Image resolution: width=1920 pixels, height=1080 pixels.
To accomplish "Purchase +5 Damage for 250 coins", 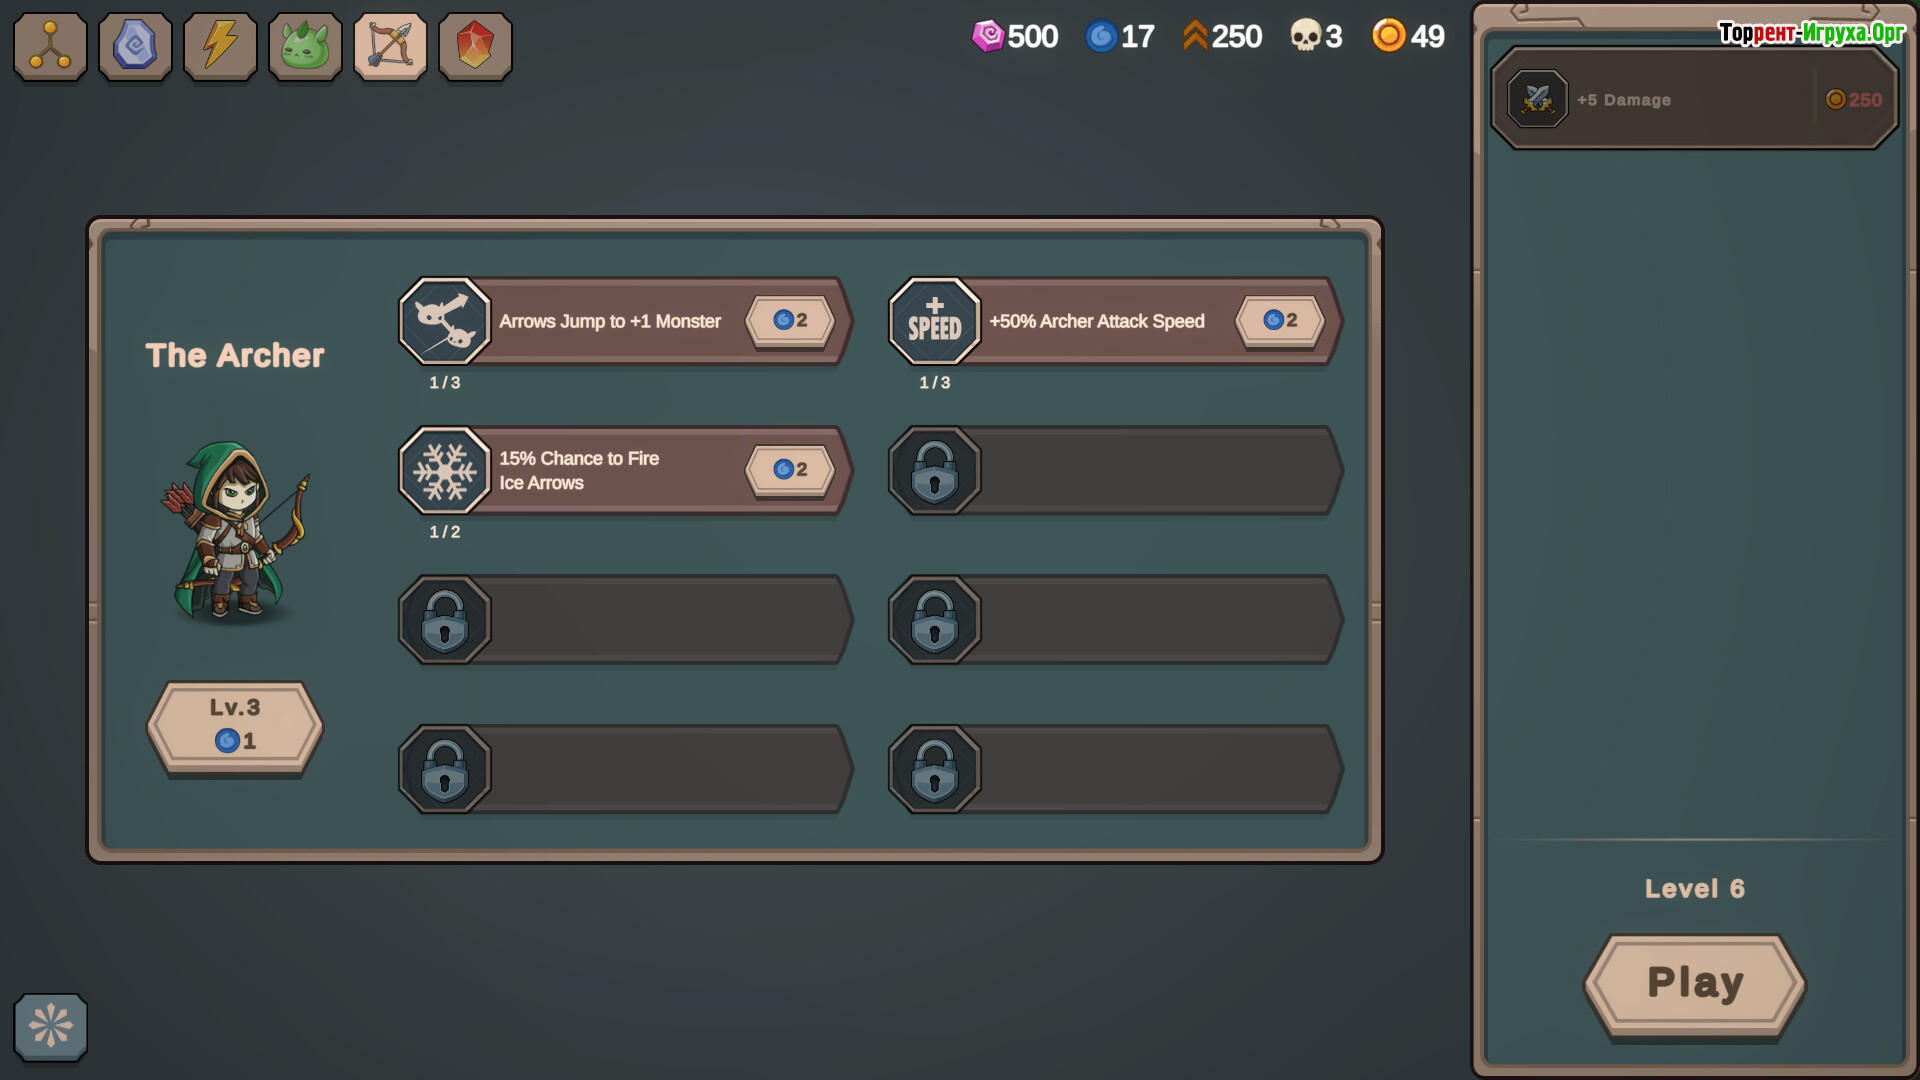I will pyautogui.click(x=1855, y=99).
